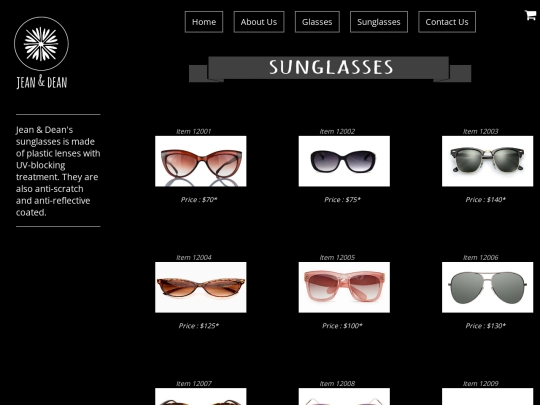Viewport: 540px width, 405px height.
Task: Click the Jean & Dean starburst logo
Action: pos(41,44)
